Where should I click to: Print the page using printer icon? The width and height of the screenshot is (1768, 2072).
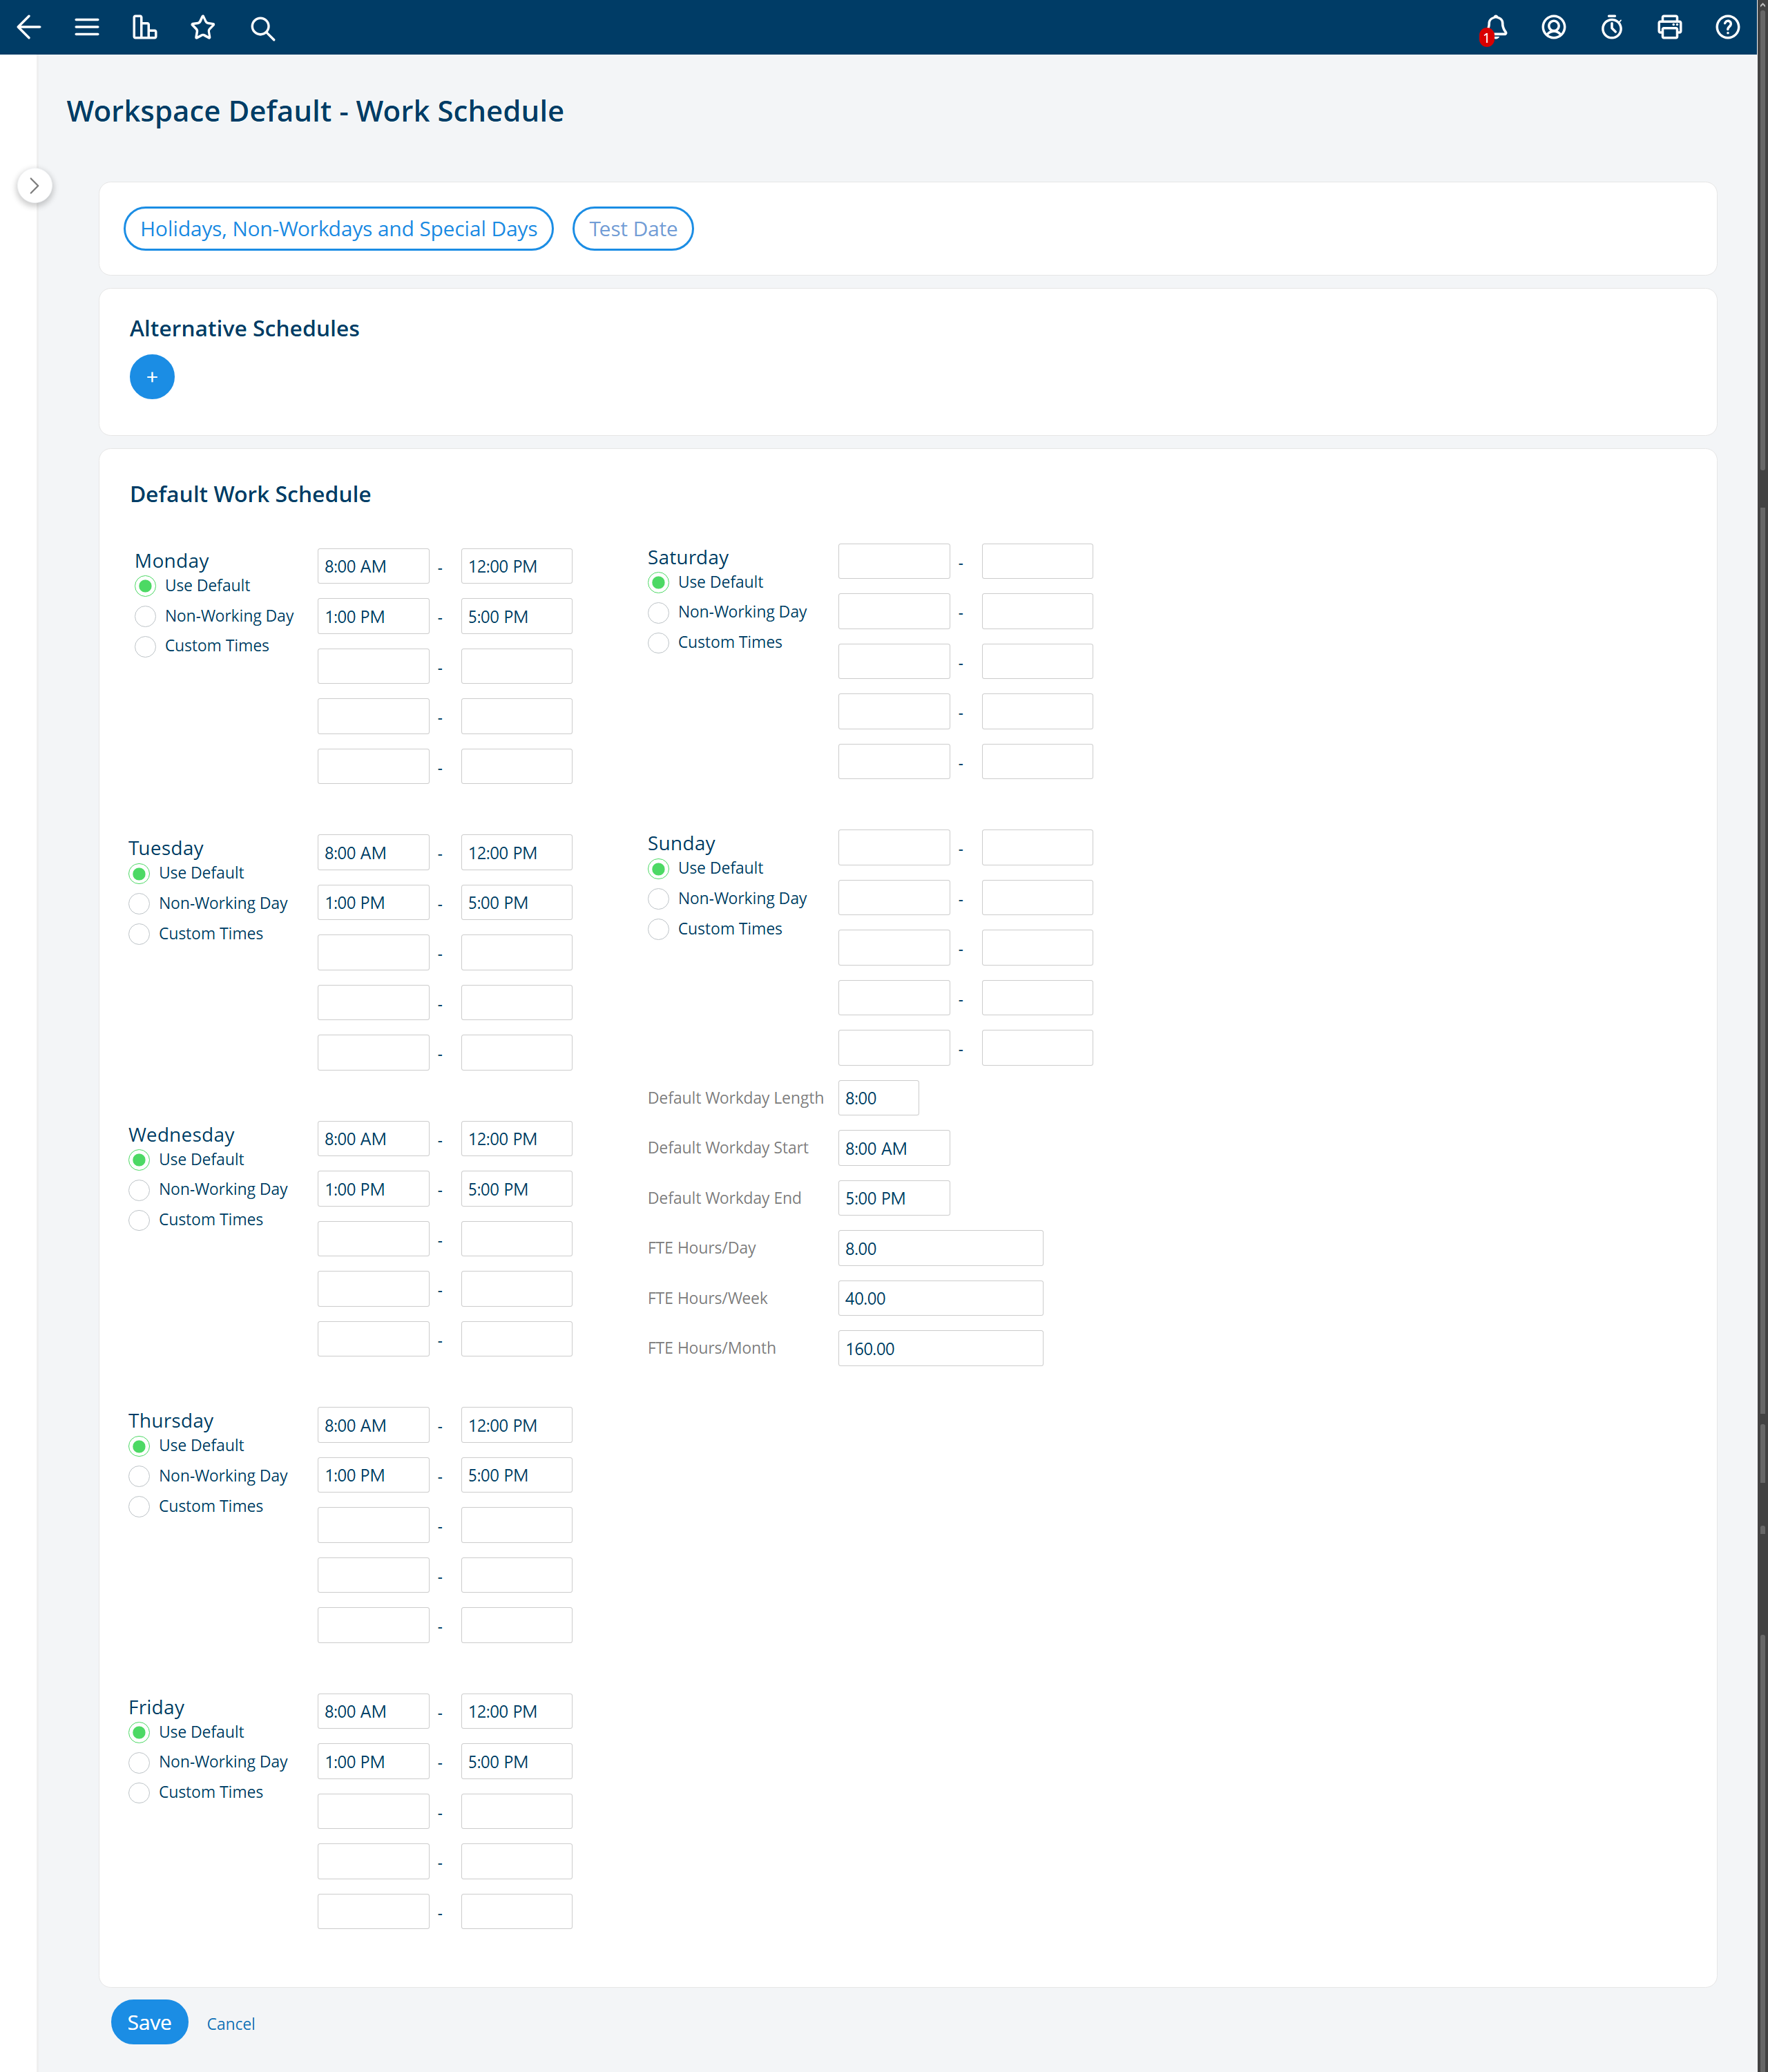pos(1669,27)
